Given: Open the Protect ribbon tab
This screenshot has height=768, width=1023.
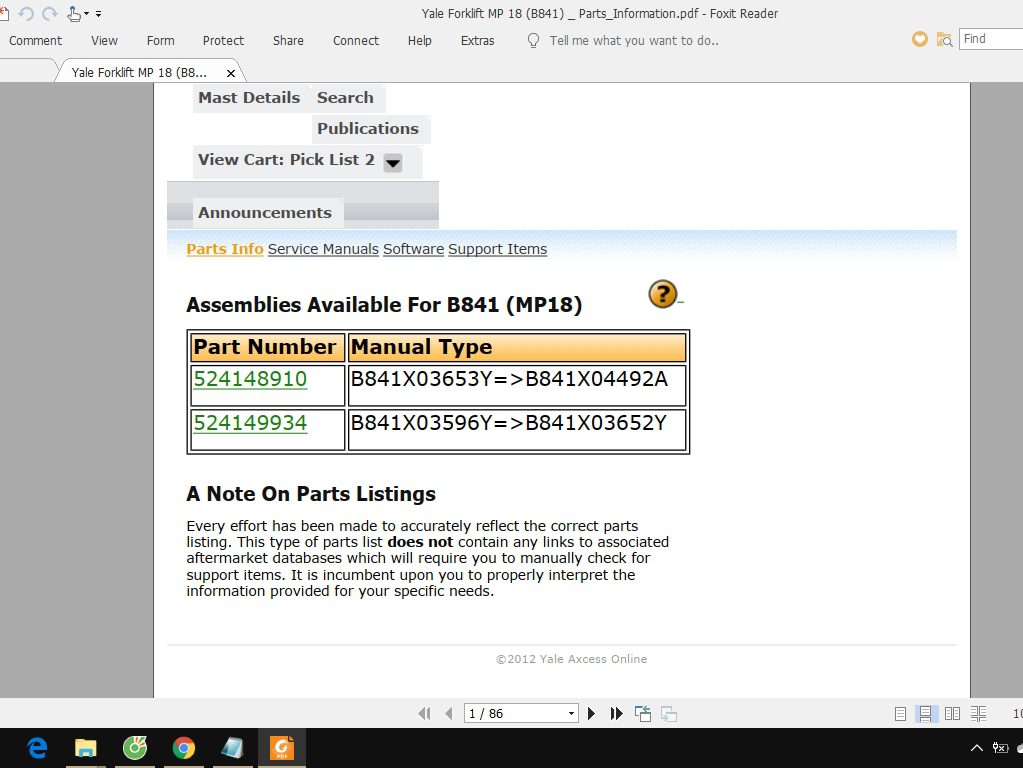Looking at the screenshot, I should point(223,40).
